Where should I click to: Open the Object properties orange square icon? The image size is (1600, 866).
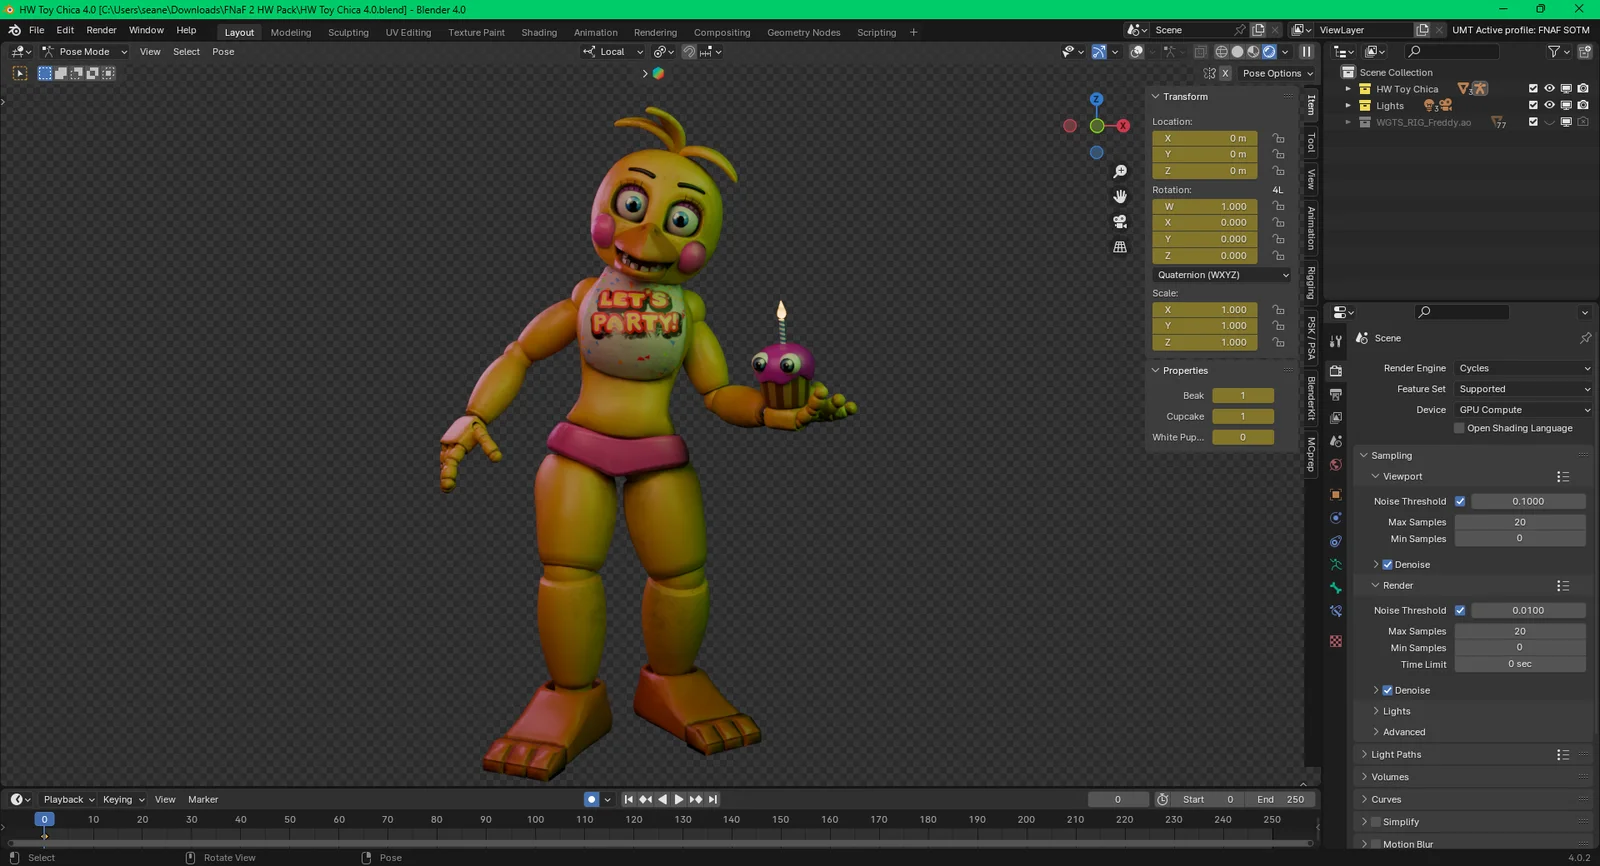tap(1336, 495)
